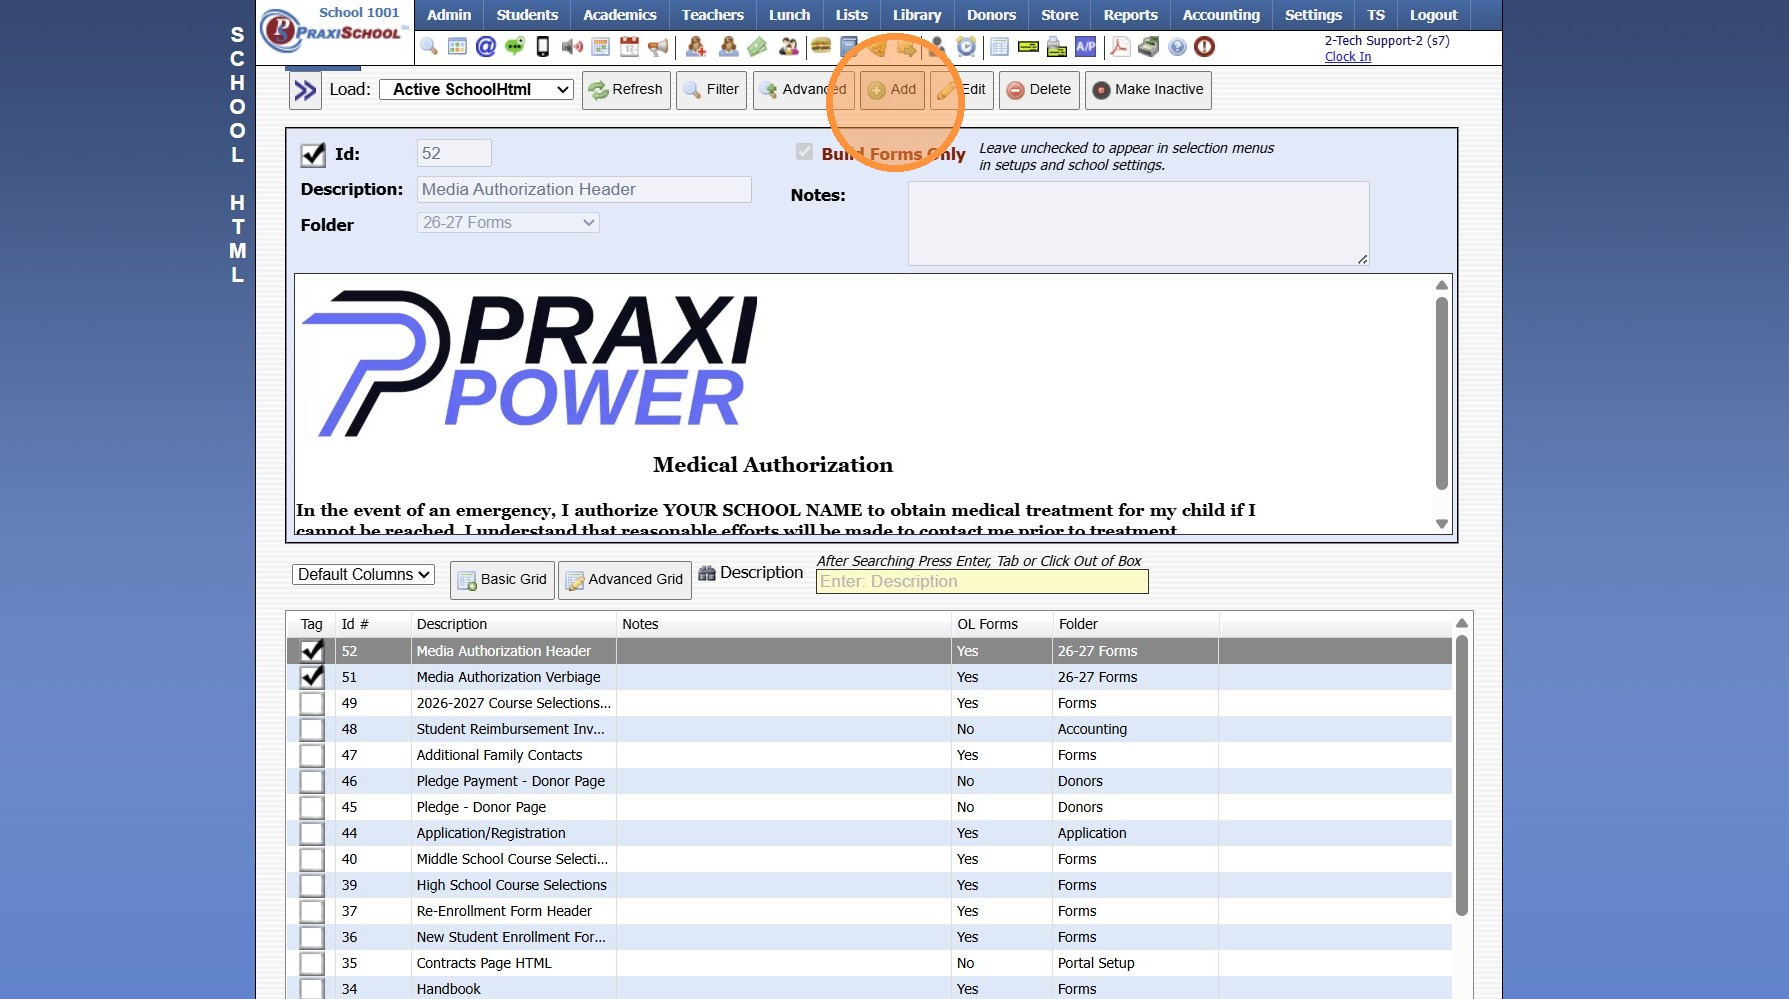This screenshot has width=1789, height=999.
Task: Open the calendar icon showing a date
Action: (629, 47)
